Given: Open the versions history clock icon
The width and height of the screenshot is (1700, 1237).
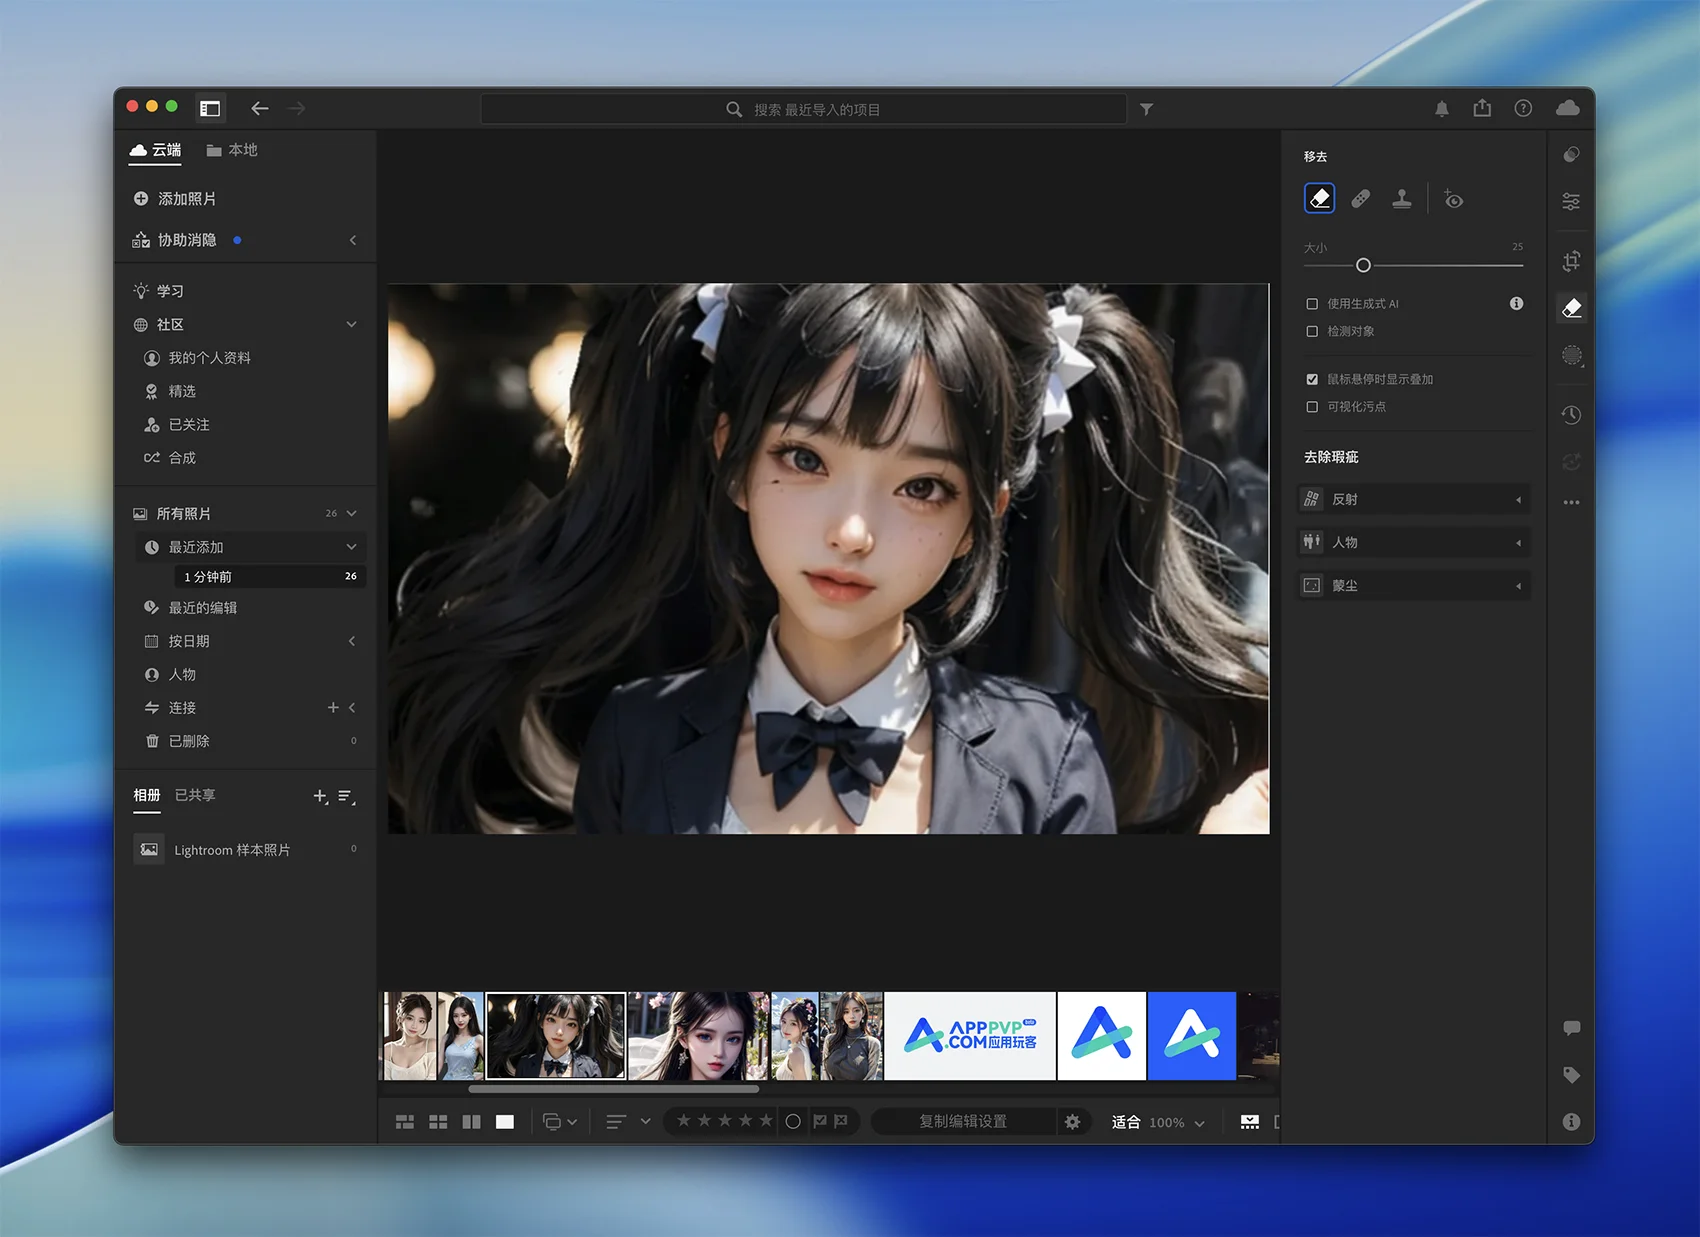Looking at the screenshot, I should [x=1571, y=414].
